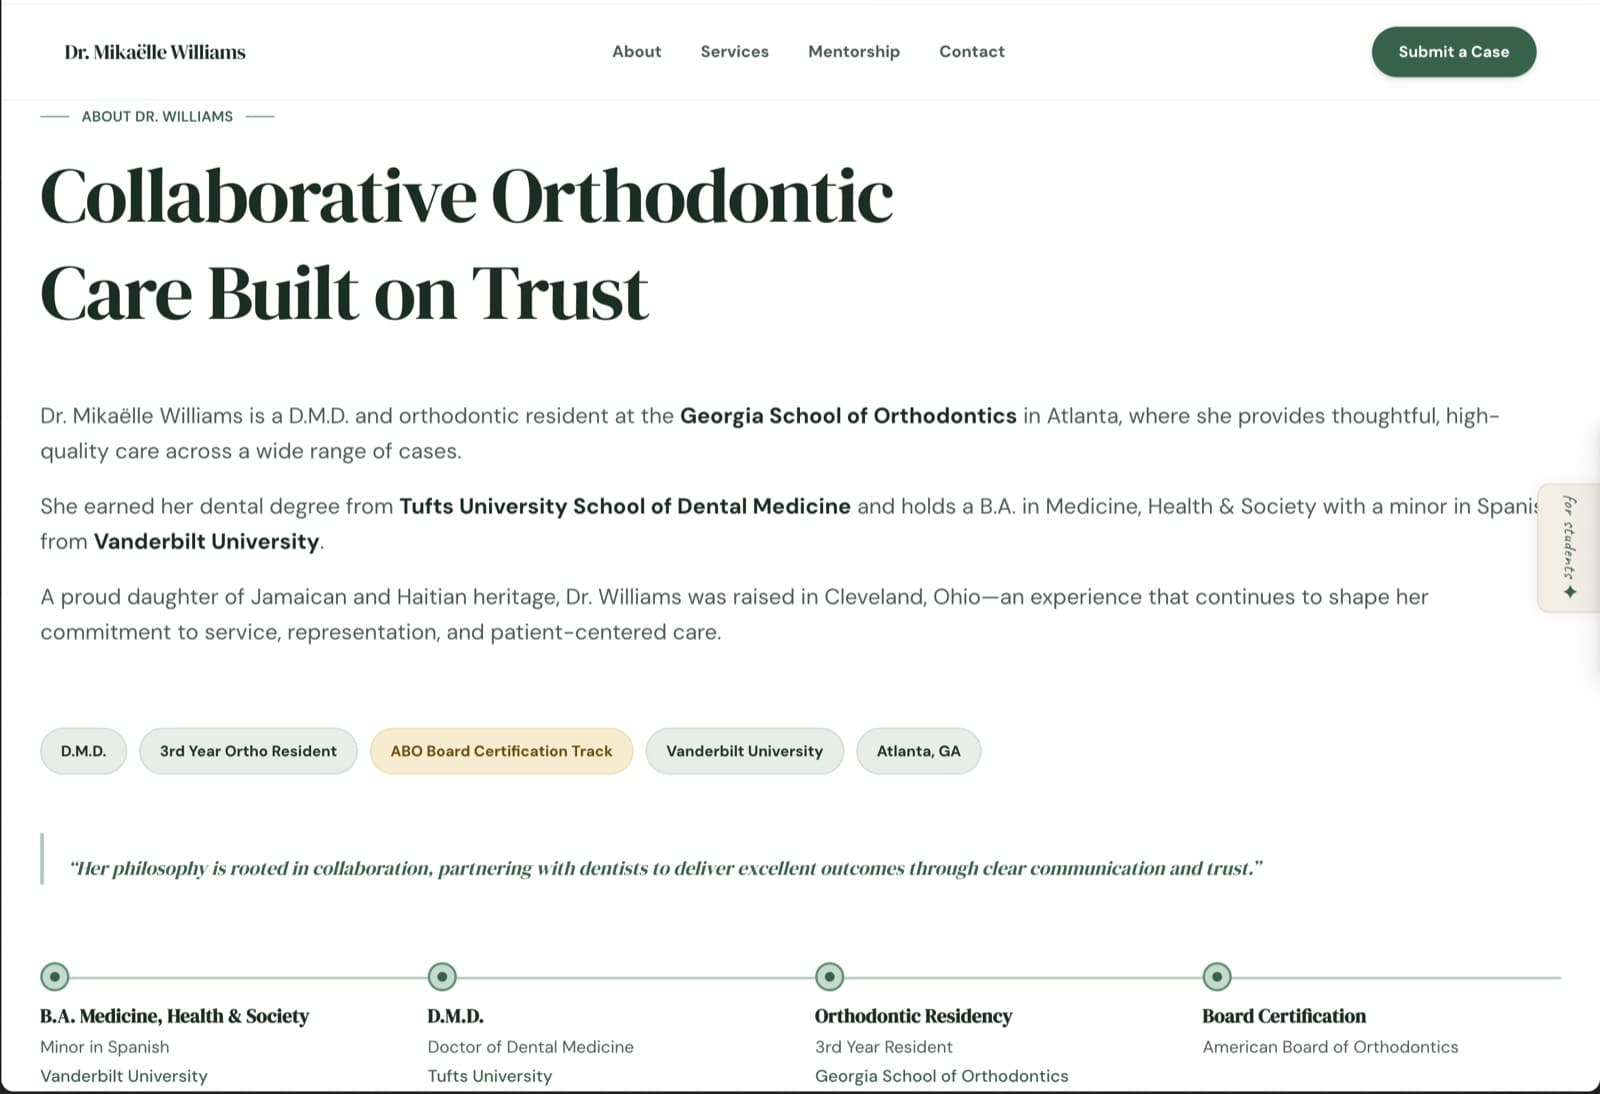Click 'Doctor of Dental Medicine' timeline text
This screenshot has height=1094, width=1600.
pyautogui.click(x=531, y=1047)
